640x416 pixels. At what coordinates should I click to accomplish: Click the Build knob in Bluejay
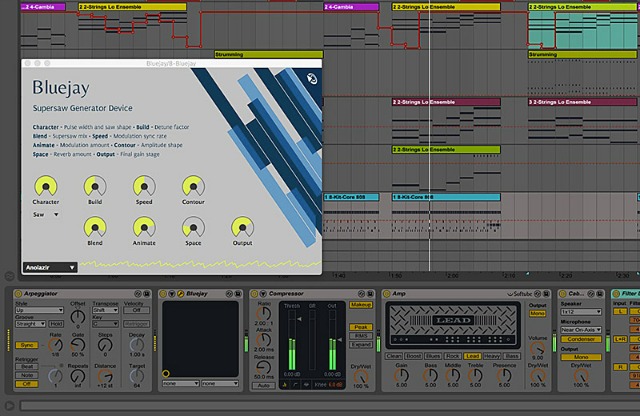pyautogui.click(x=95, y=186)
